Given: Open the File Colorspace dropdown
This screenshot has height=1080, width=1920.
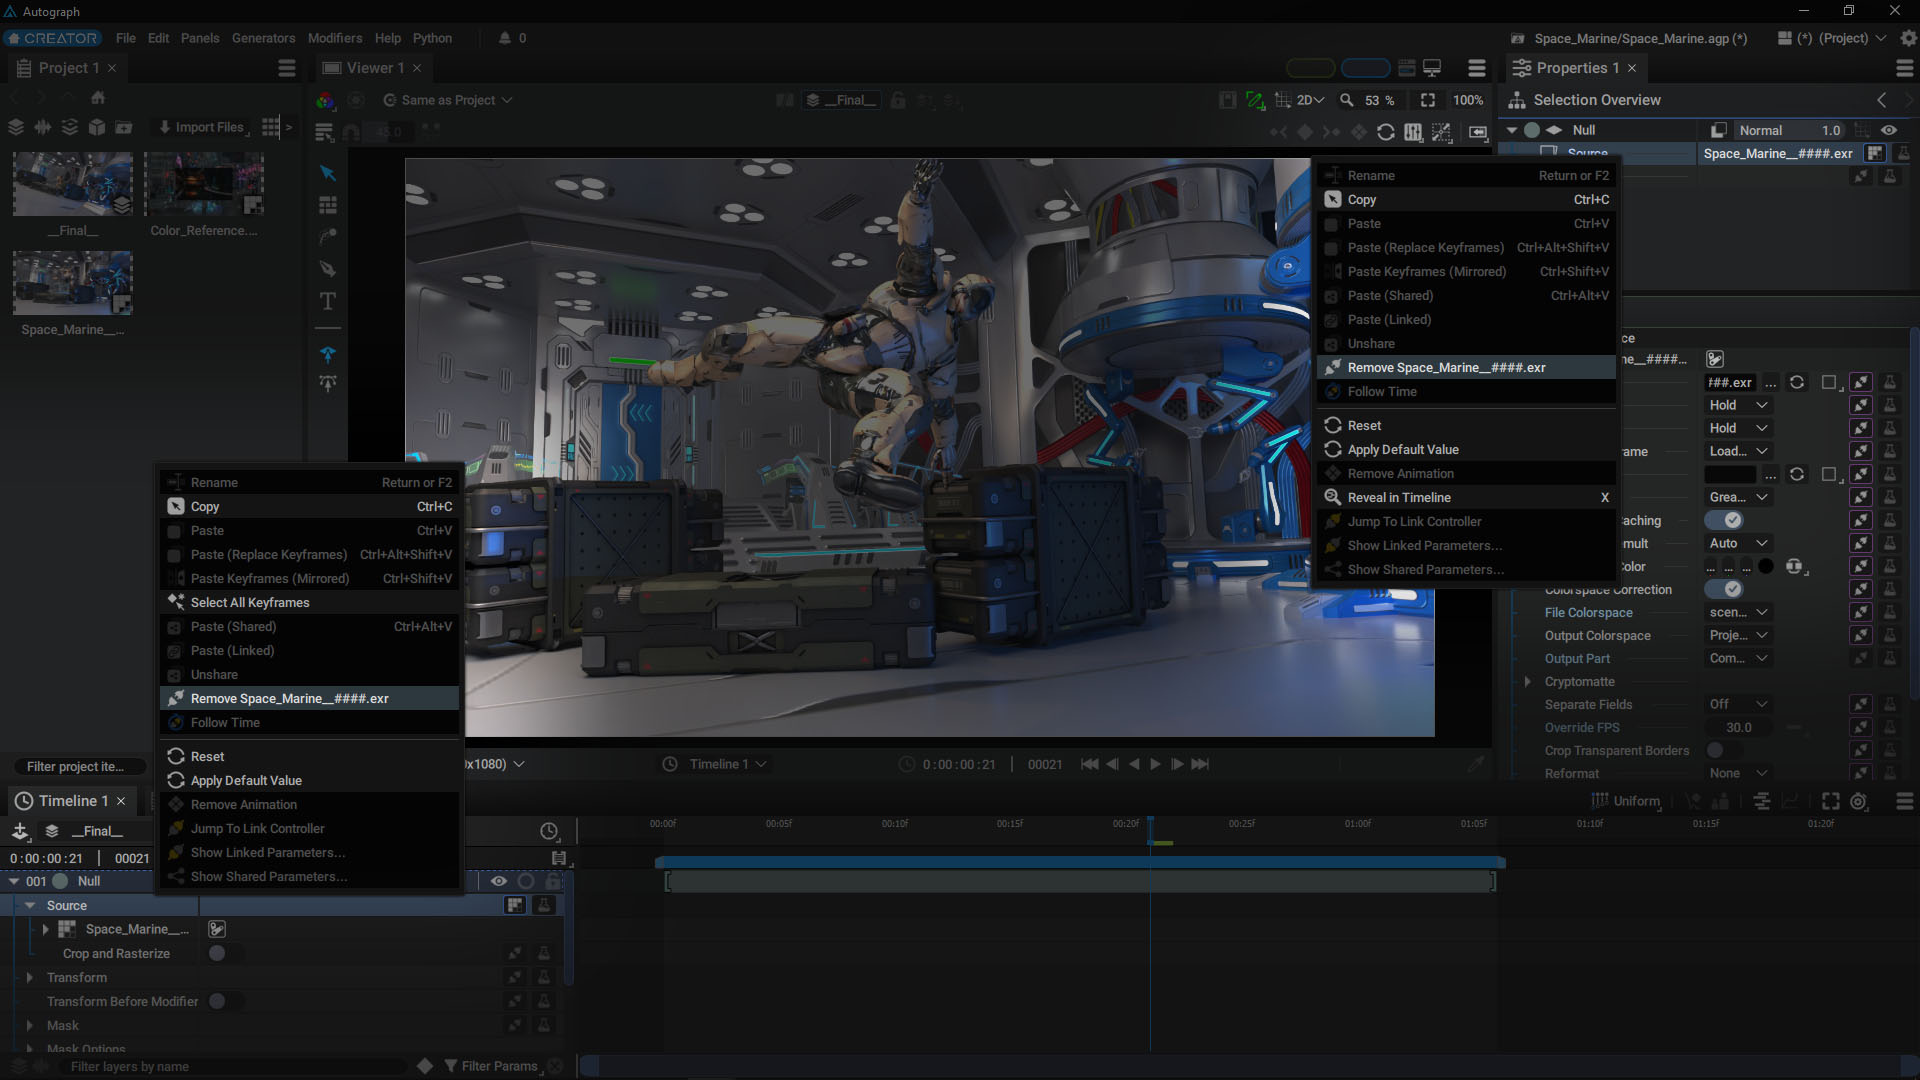Looking at the screenshot, I should click(x=1738, y=612).
